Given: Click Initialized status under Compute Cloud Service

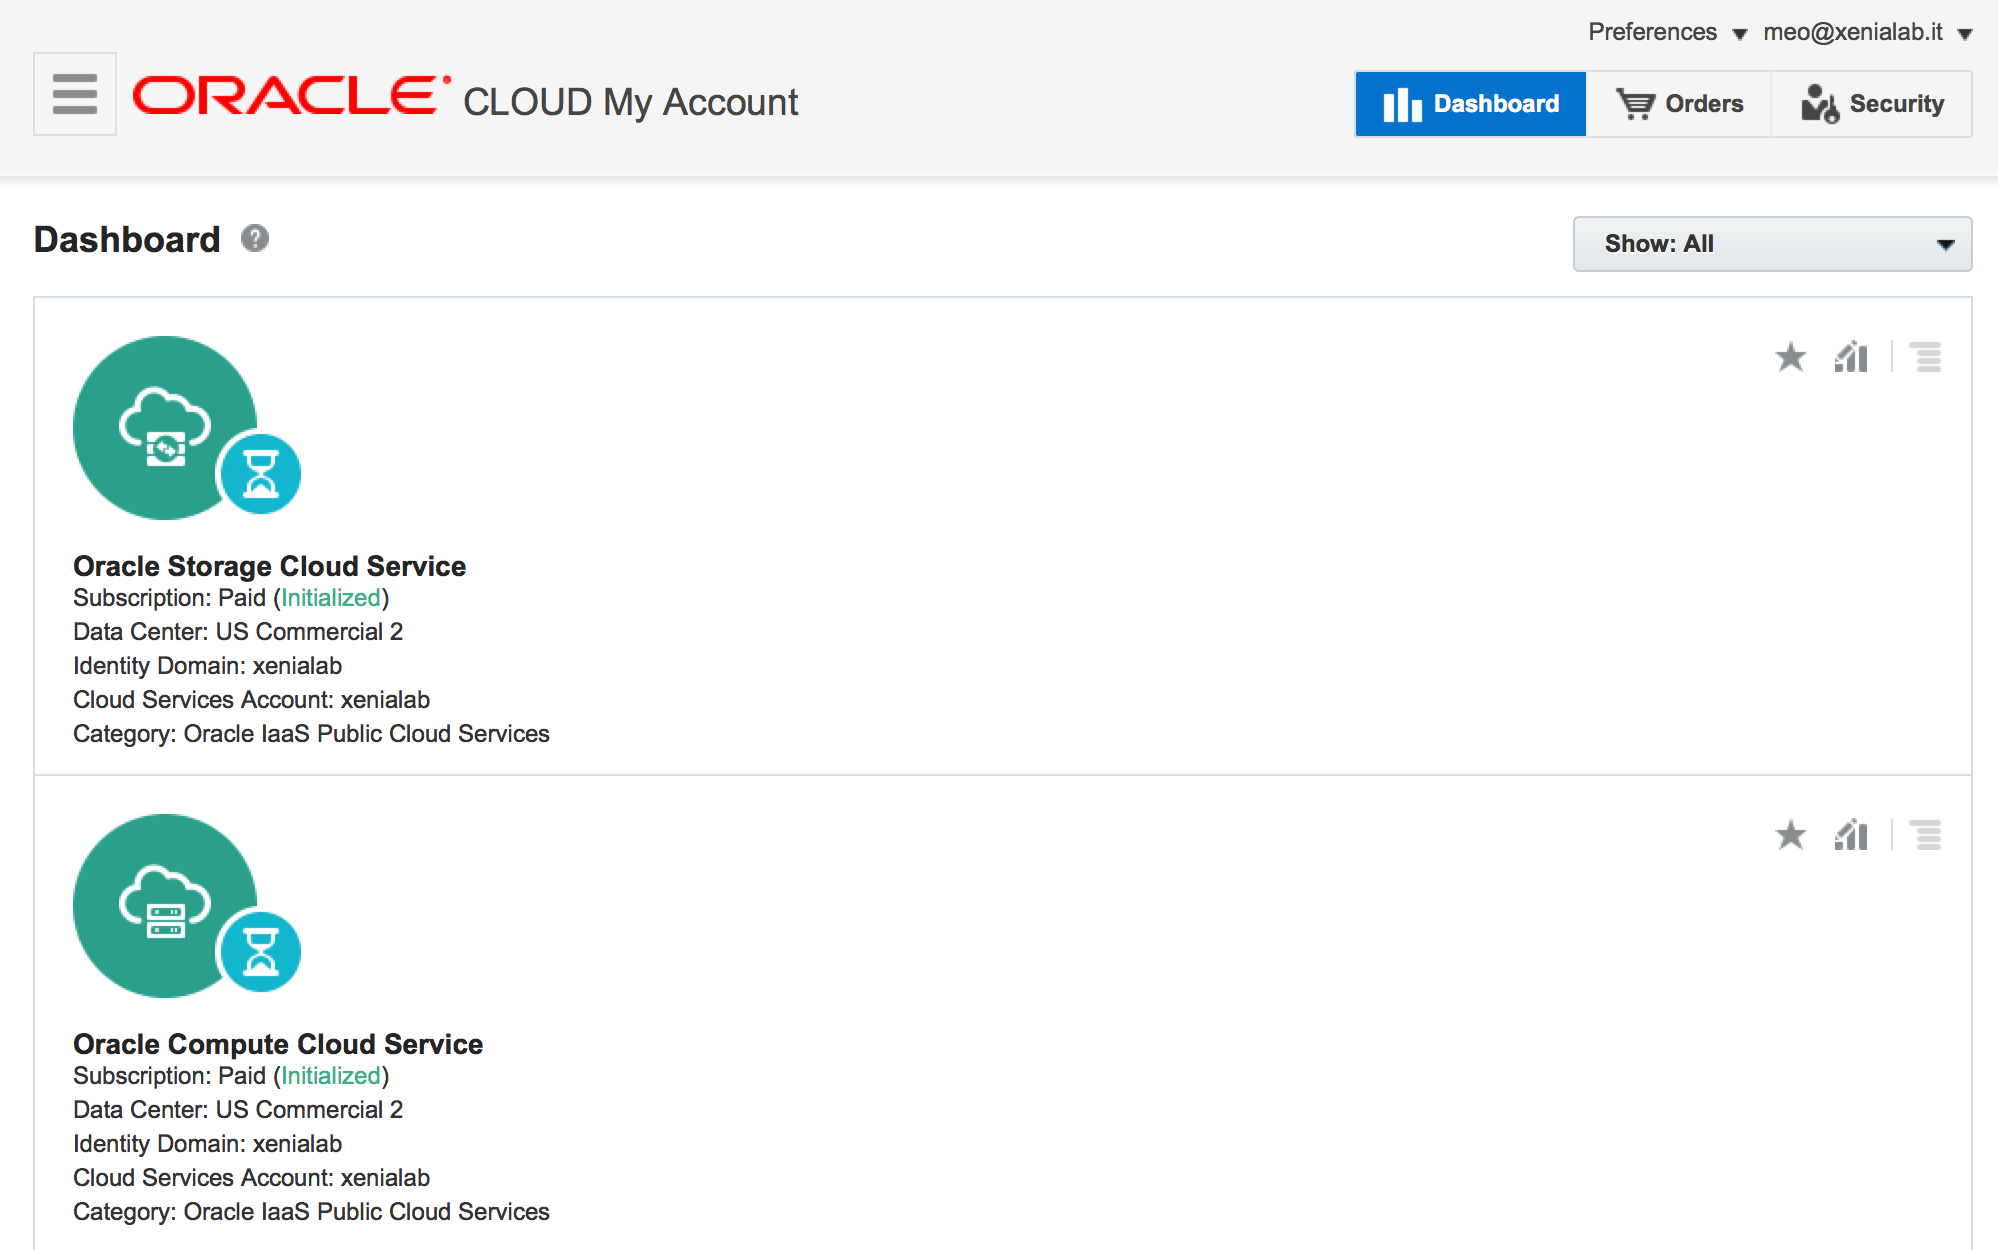Looking at the screenshot, I should (331, 1076).
